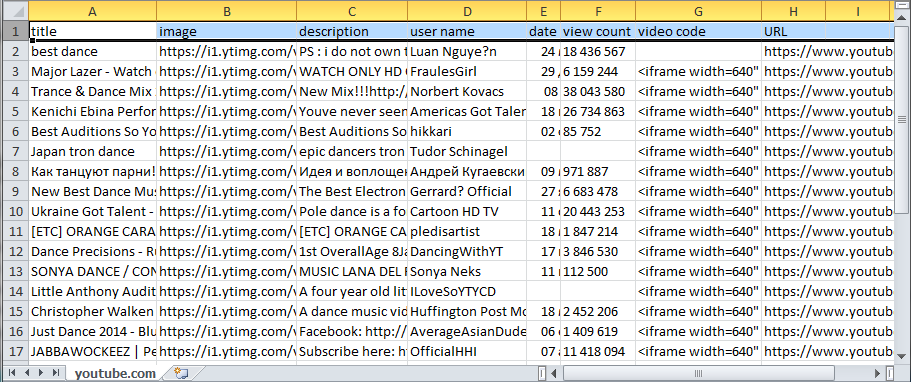Click horizontal scrollbar right arrow
The width and height of the screenshot is (911, 382).
[x=877, y=373]
